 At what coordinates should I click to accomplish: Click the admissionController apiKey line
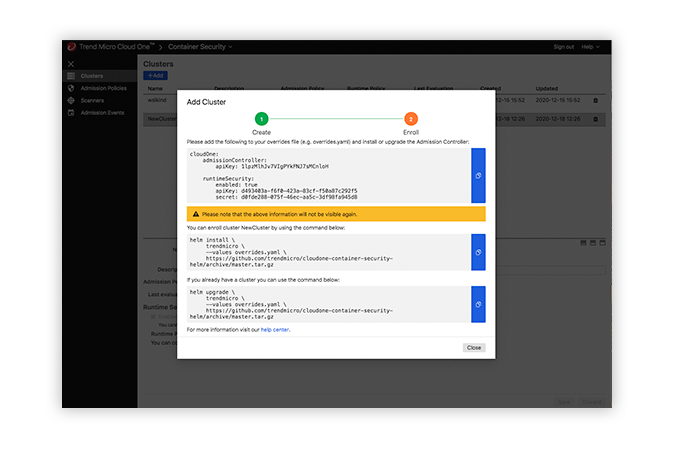click(x=272, y=166)
